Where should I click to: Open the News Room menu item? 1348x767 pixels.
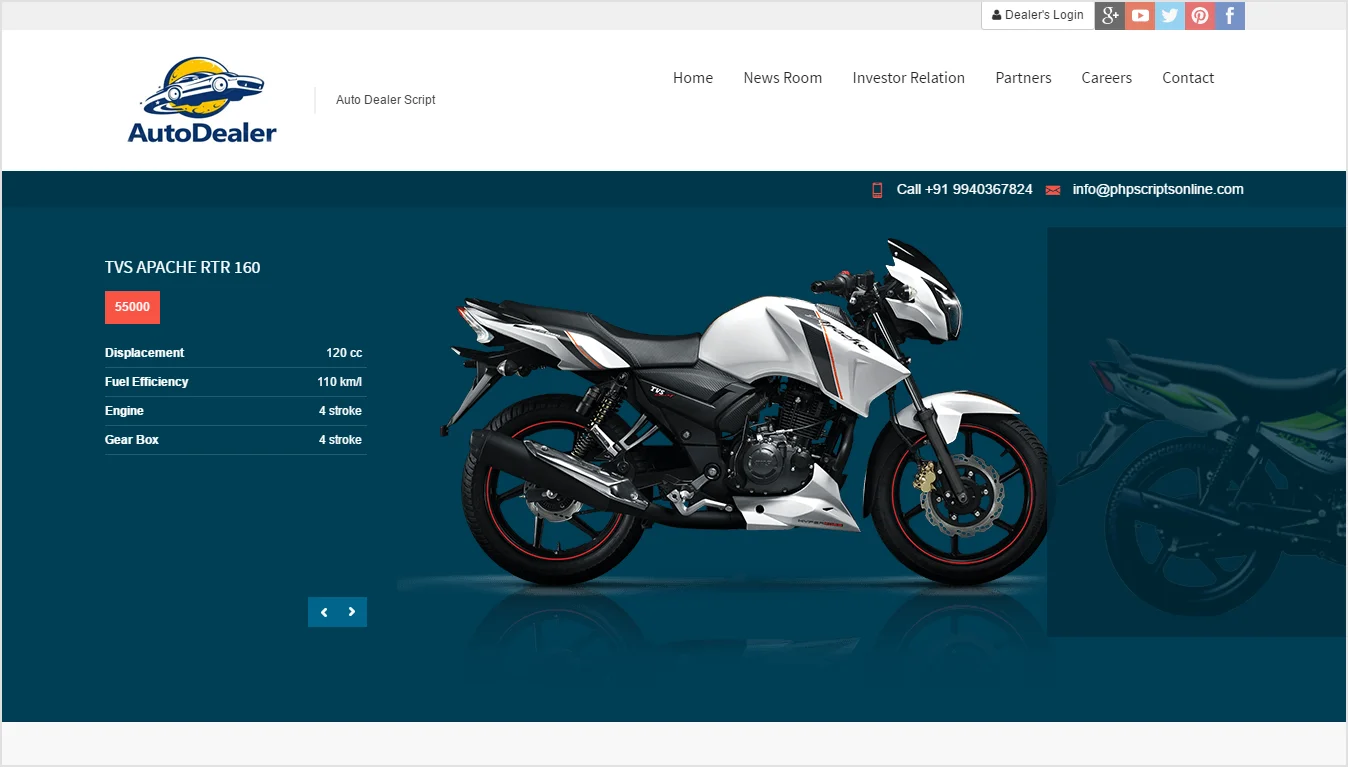783,78
